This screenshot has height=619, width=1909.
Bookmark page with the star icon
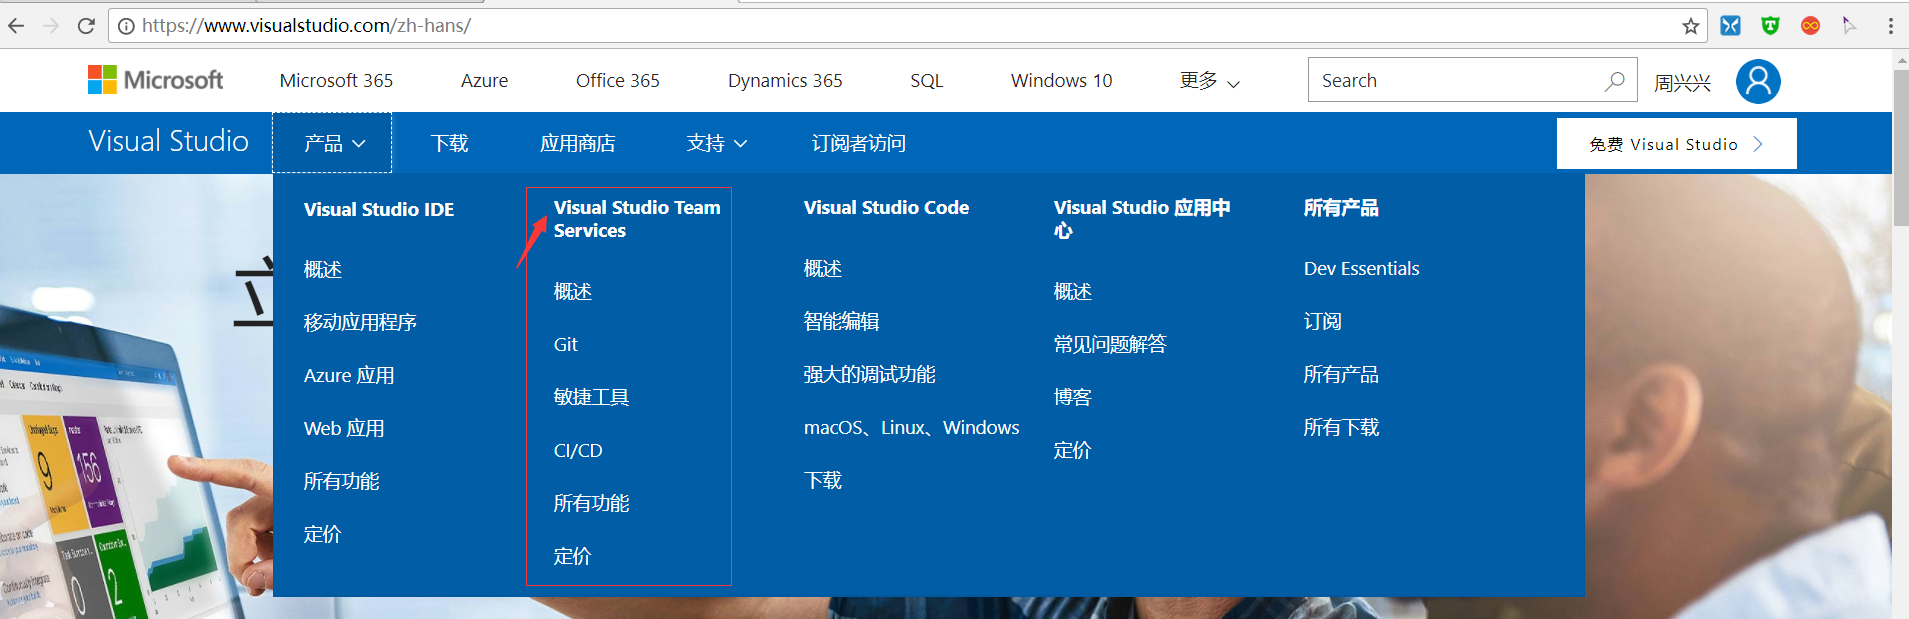coord(1691,26)
